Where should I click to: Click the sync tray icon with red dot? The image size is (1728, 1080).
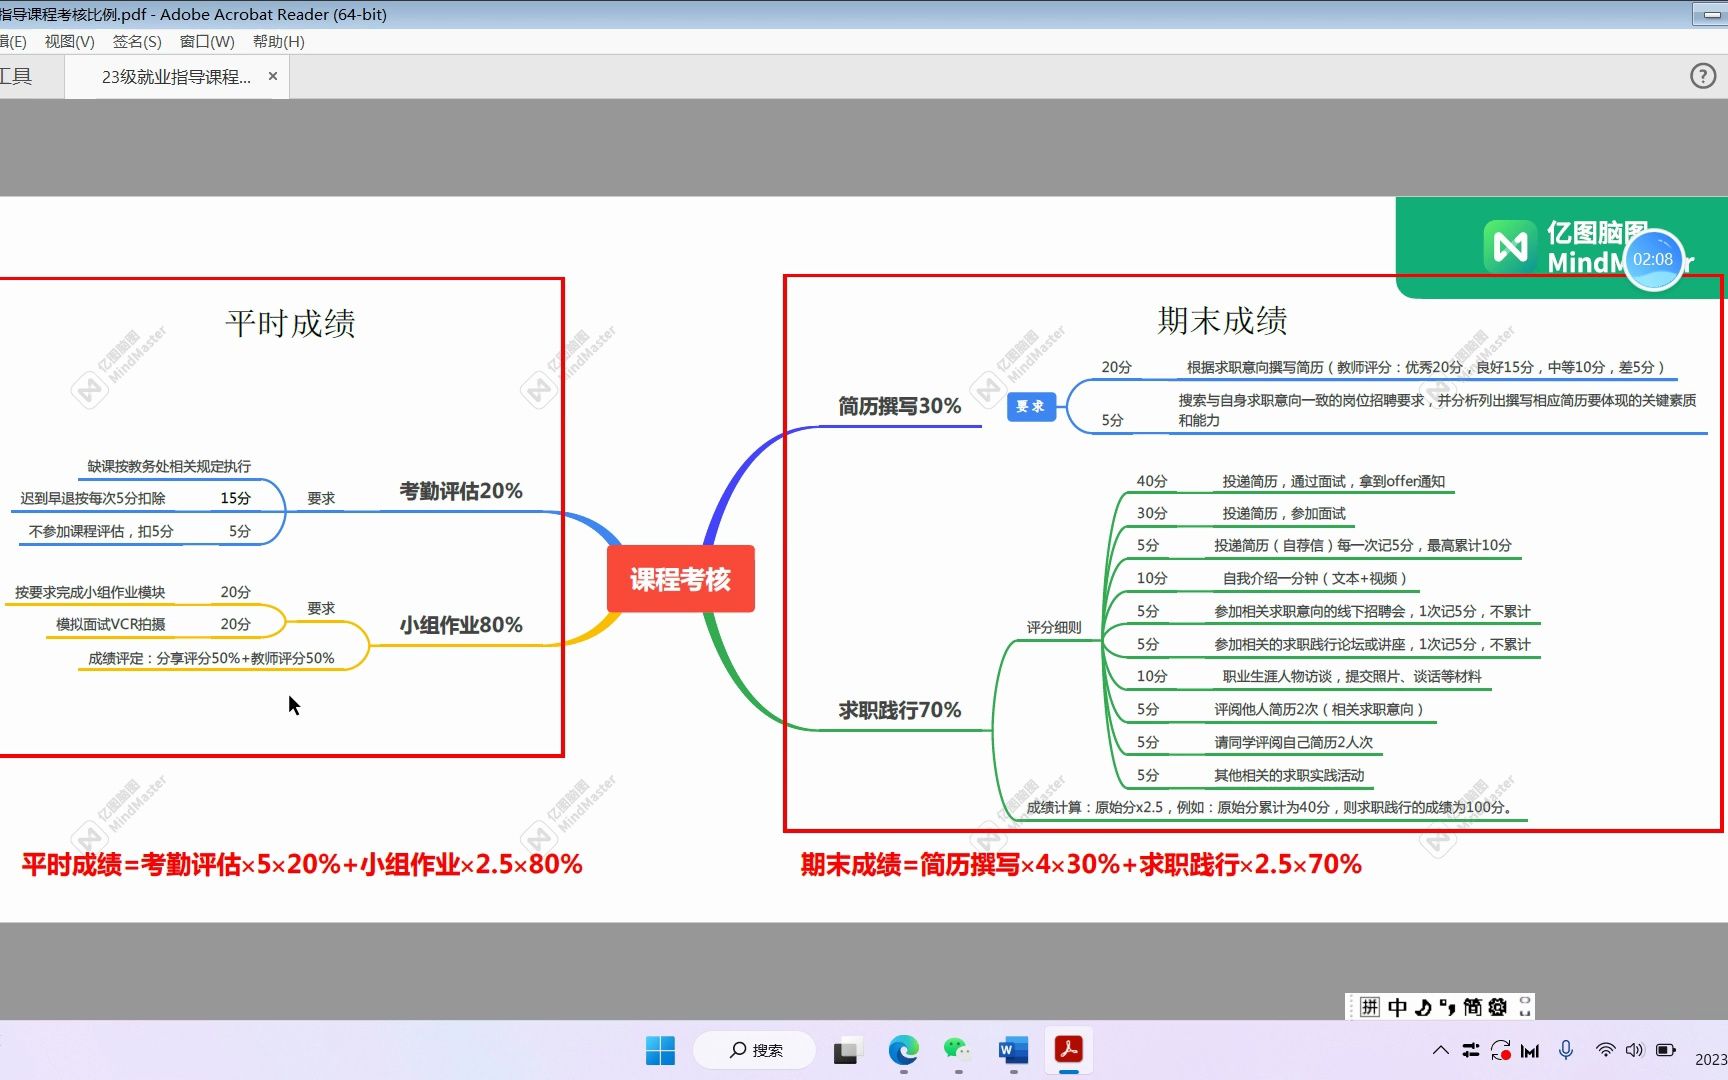(1500, 1050)
